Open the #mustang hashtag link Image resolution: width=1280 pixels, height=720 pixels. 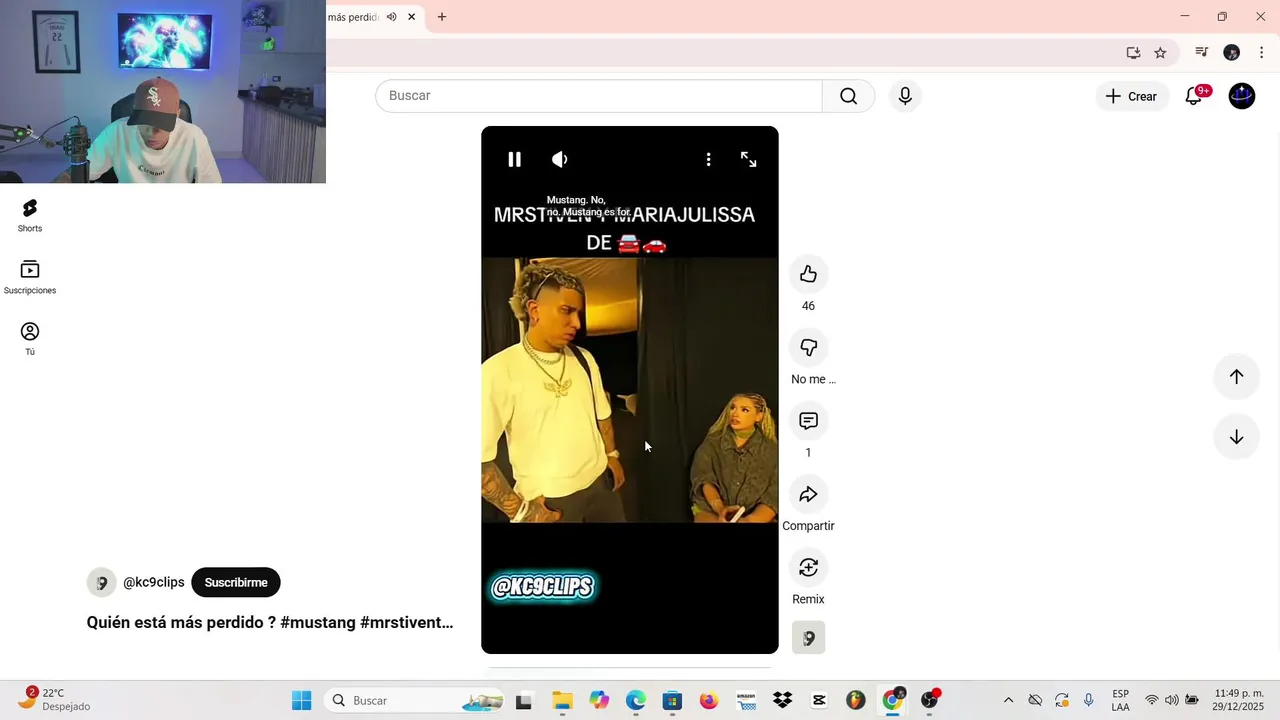[318, 622]
